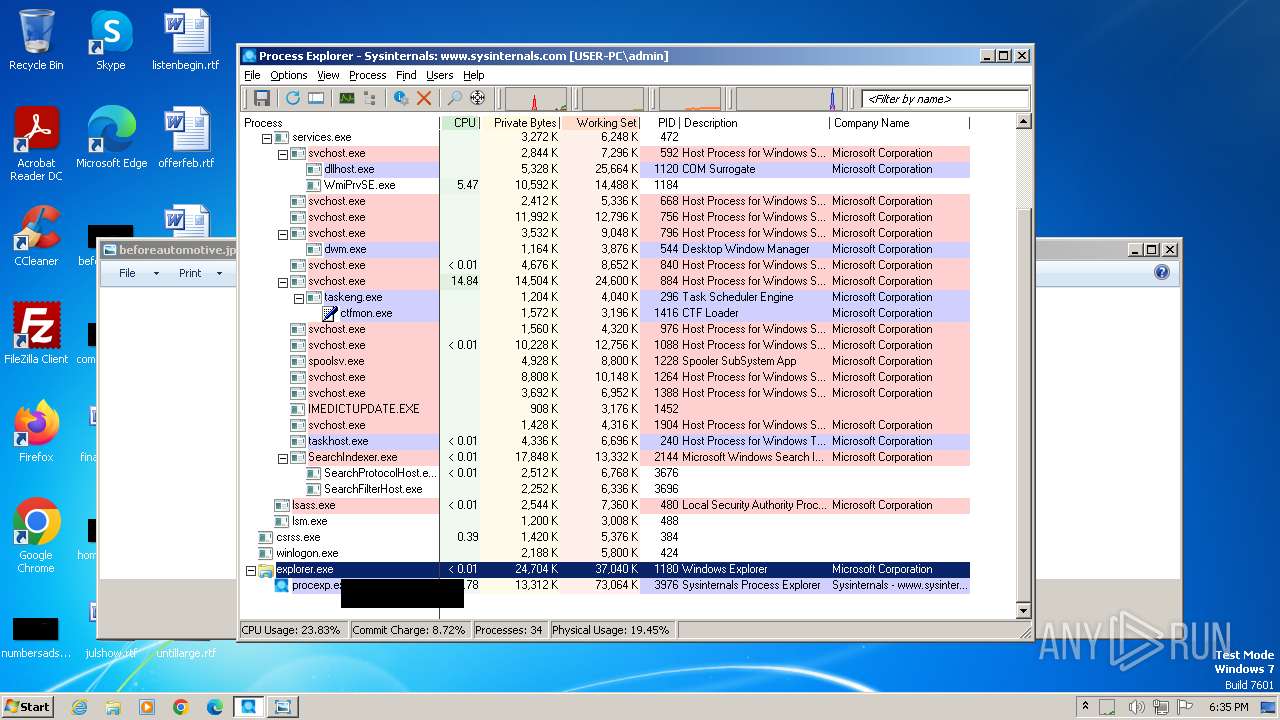The image size is (1280, 720).
Task: Select Firefox desktop icon
Action: (36, 431)
